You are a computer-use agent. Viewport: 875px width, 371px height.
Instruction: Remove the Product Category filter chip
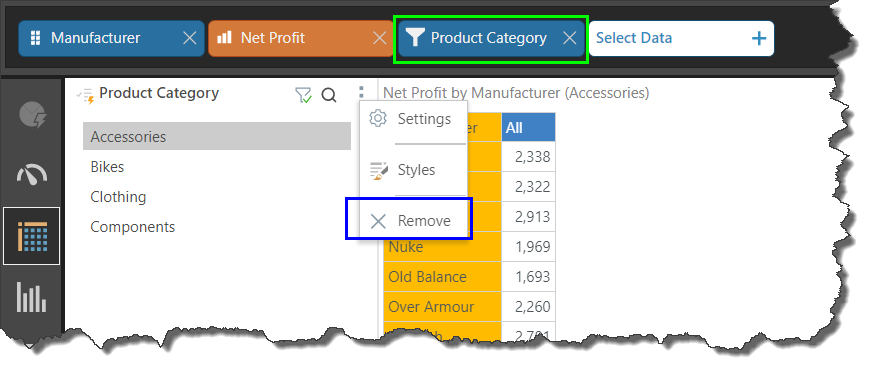(569, 38)
